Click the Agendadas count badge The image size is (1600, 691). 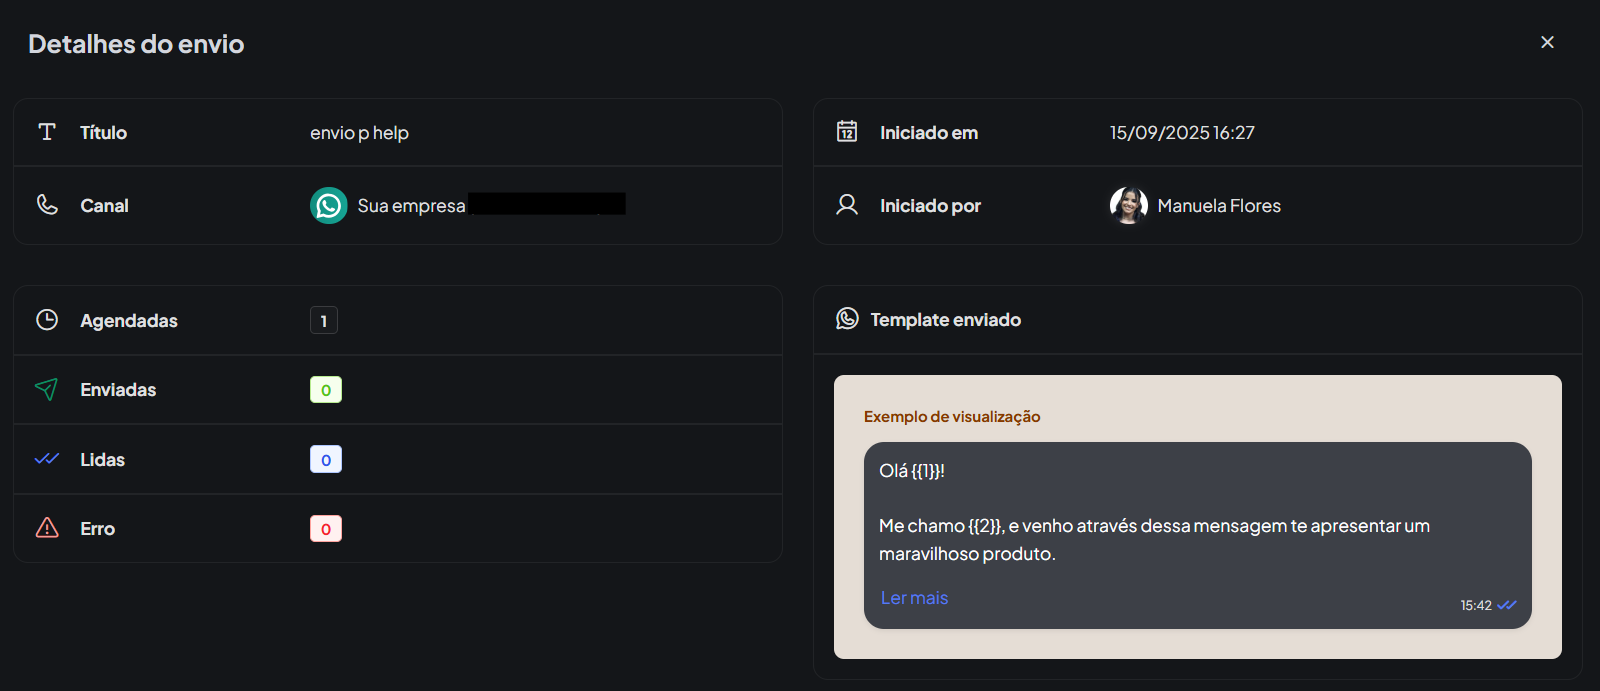324,320
